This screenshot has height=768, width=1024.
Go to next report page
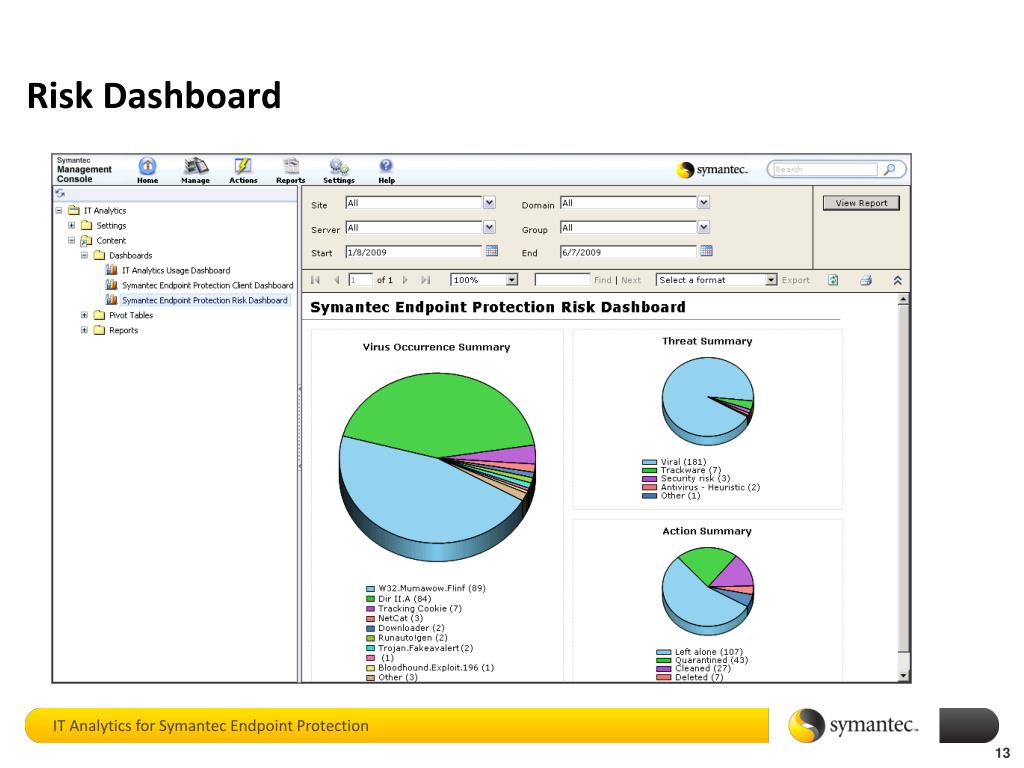pos(405,280)
